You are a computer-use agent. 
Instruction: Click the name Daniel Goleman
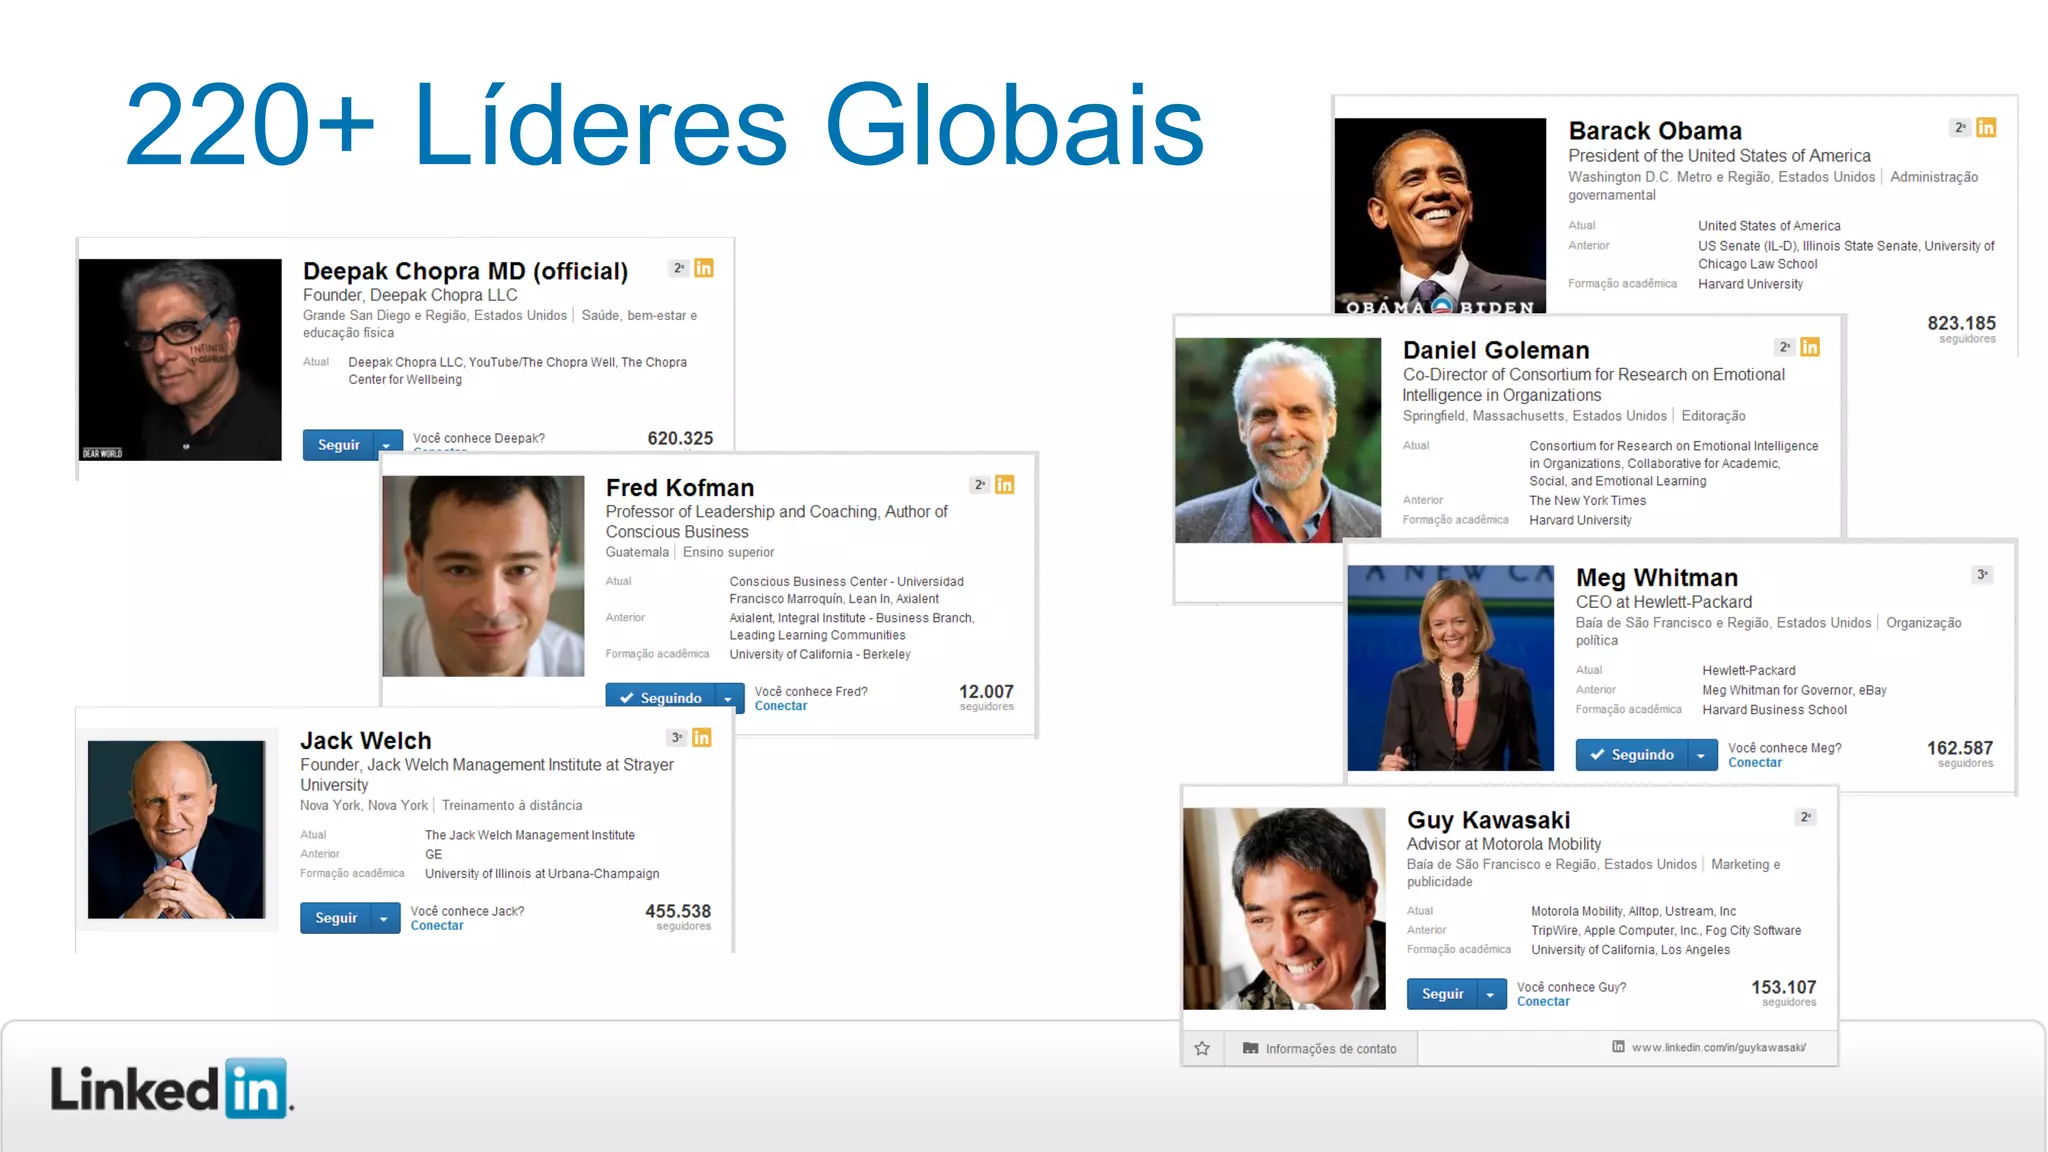coord(1496,350)
